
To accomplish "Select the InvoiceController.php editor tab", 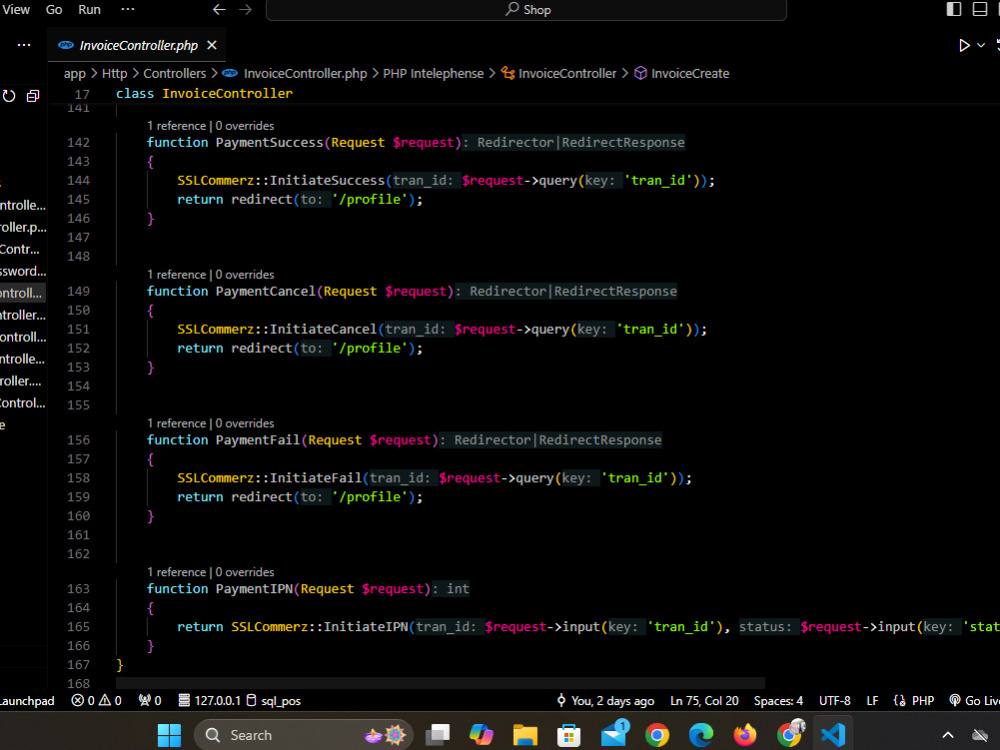I will 137,45.
